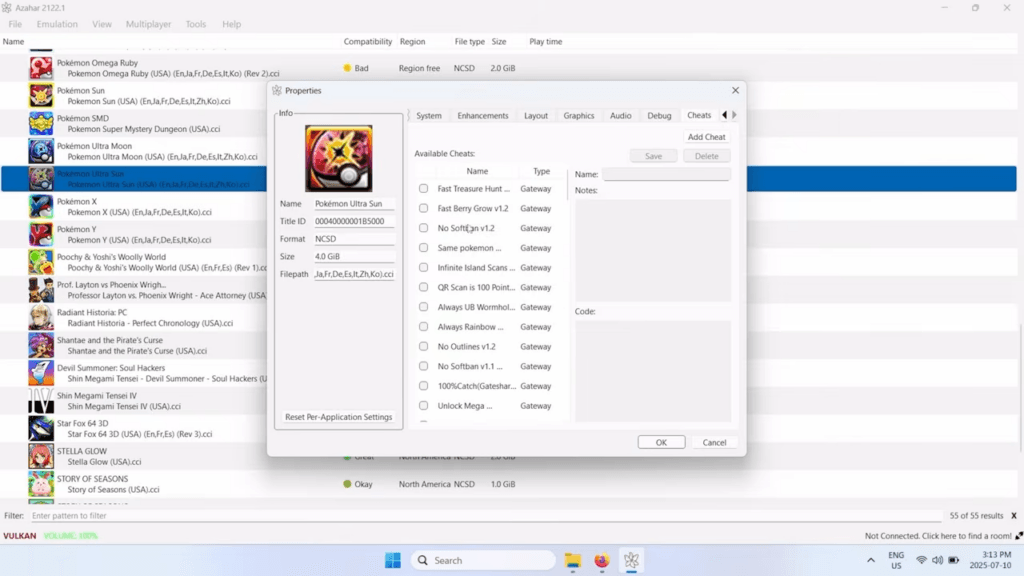The image size is (1024, 576).
Task: Switch to the Audio tab
Action: tap(620, 116)
